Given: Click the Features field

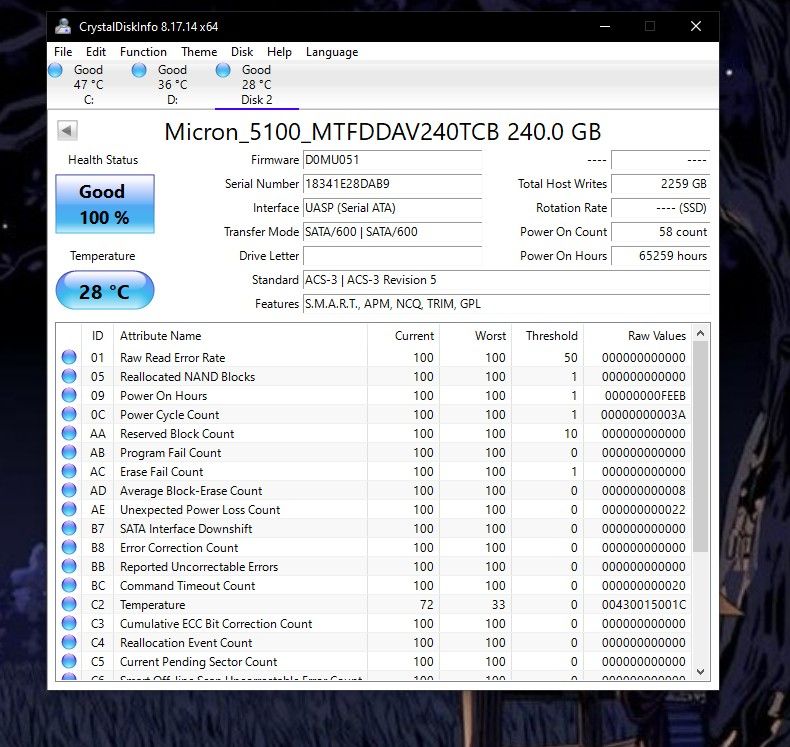Looking at the screenshot, I should (x=506, y=304).
